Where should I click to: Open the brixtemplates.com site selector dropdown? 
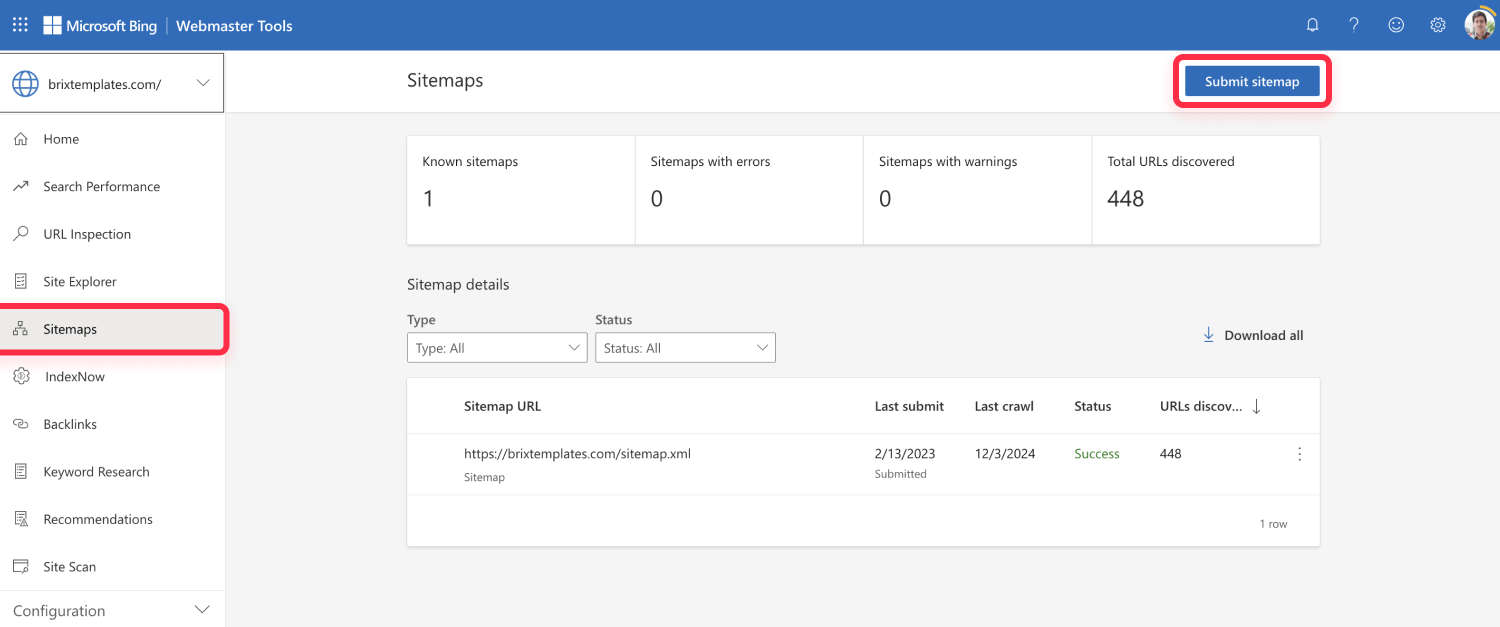click(112, 83)
